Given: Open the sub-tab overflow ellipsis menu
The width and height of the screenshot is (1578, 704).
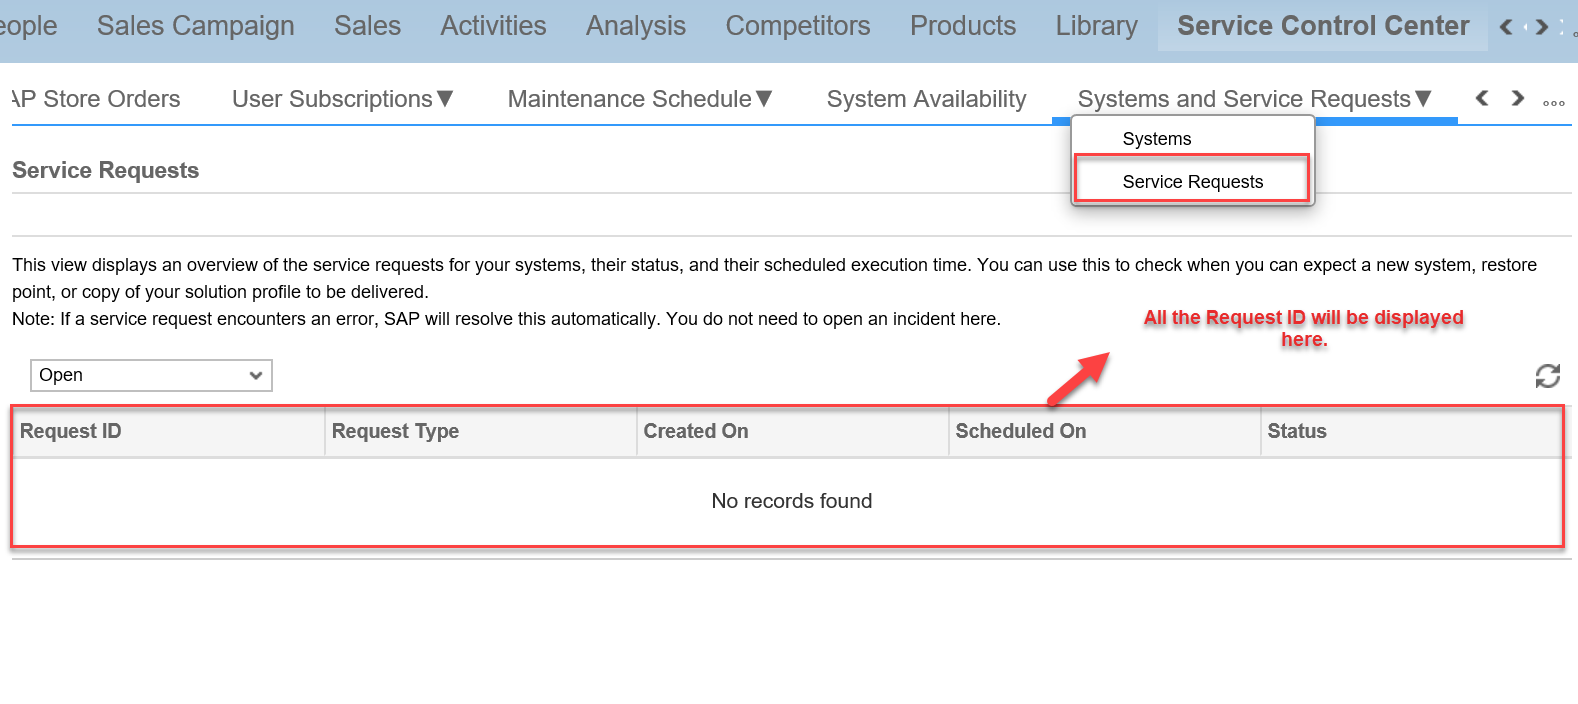Looking at the screenshot, I should click(x=1553, y=103).
